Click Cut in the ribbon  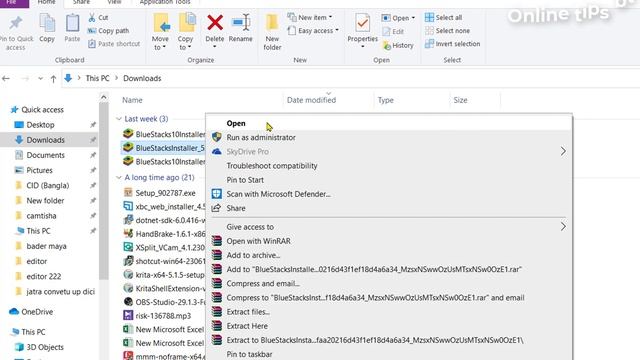[98, 18]
